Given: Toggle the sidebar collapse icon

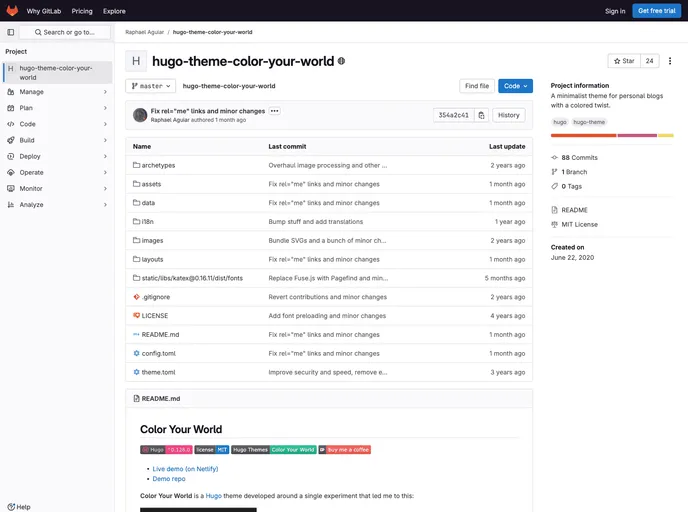Looking at the screenshot, I should coord(11,32).
